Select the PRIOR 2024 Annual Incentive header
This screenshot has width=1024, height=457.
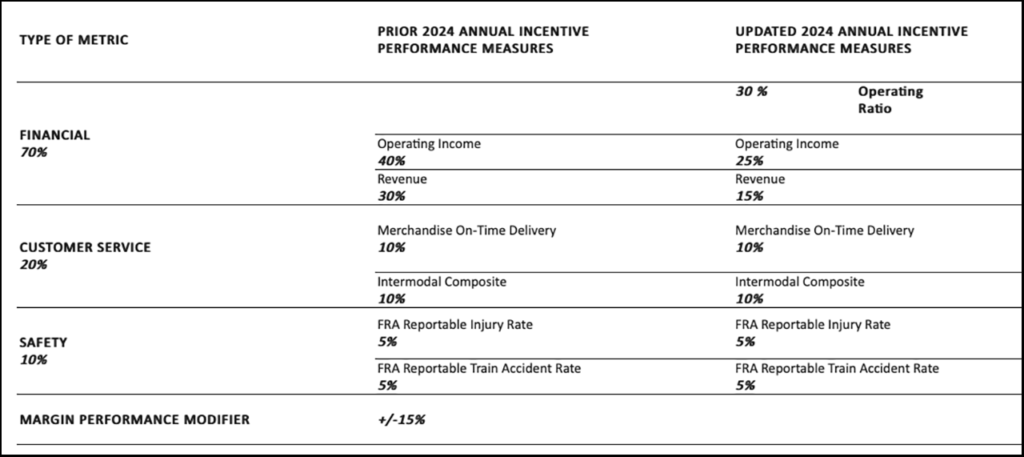(482, 39)
